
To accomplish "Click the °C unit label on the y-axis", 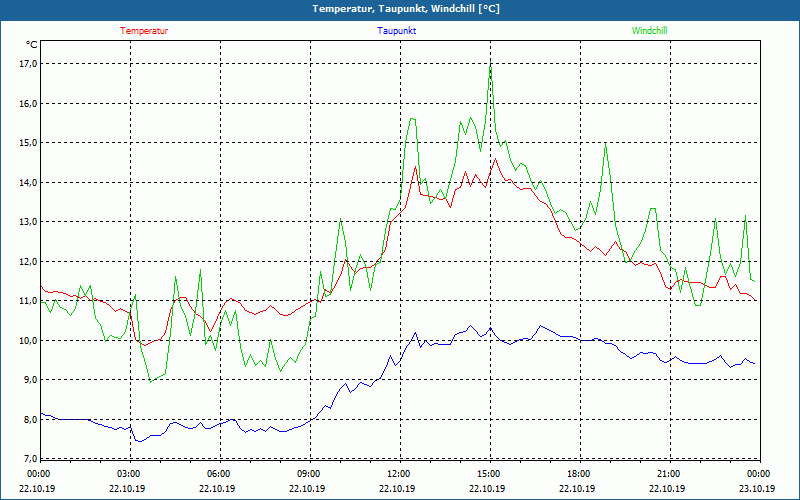I will 31,45.
